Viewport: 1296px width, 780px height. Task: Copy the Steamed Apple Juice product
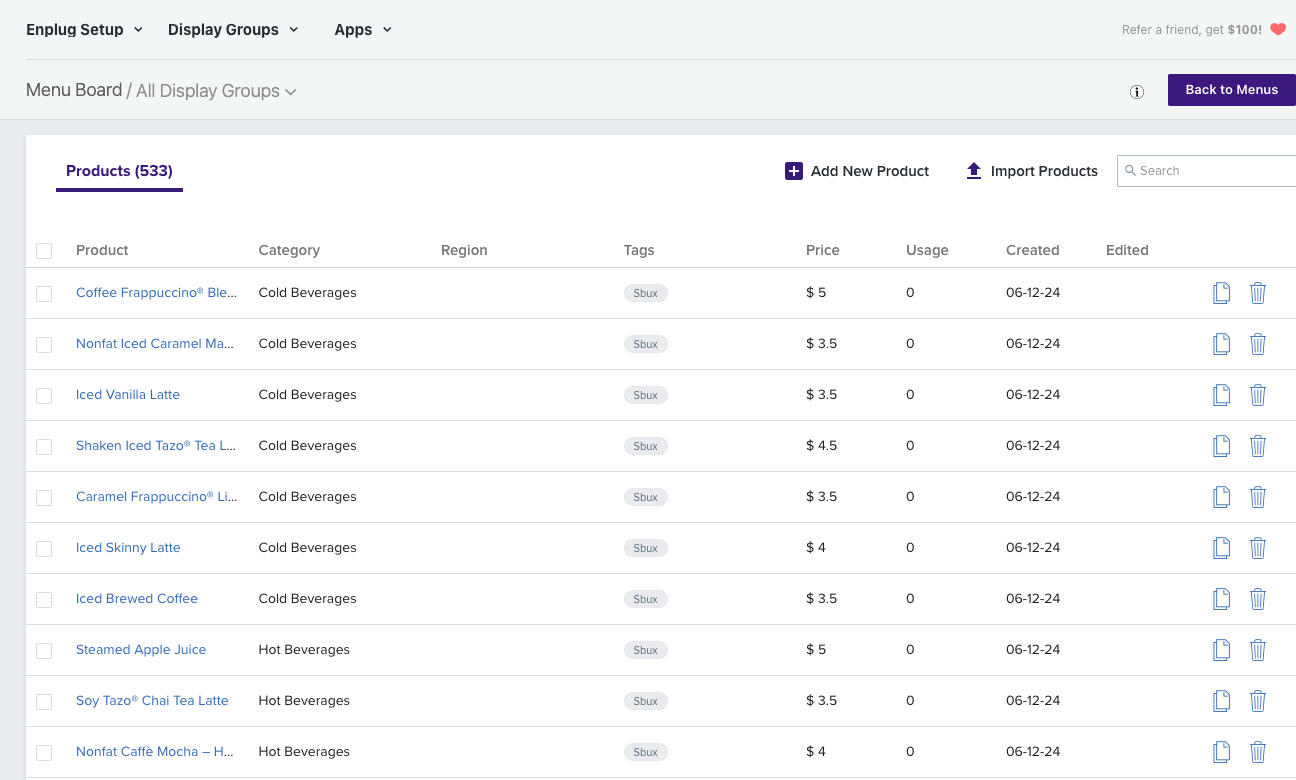pos(1221,649)
